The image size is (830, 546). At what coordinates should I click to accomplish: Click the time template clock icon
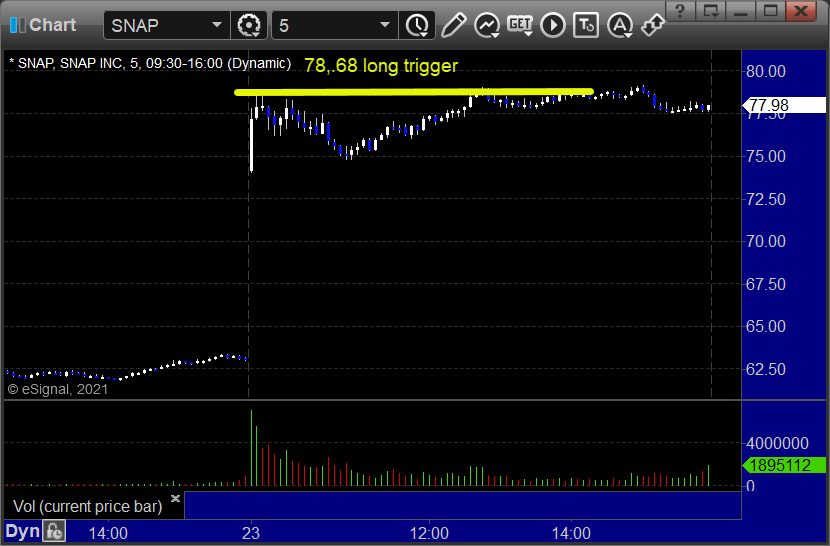pos(418,25)
